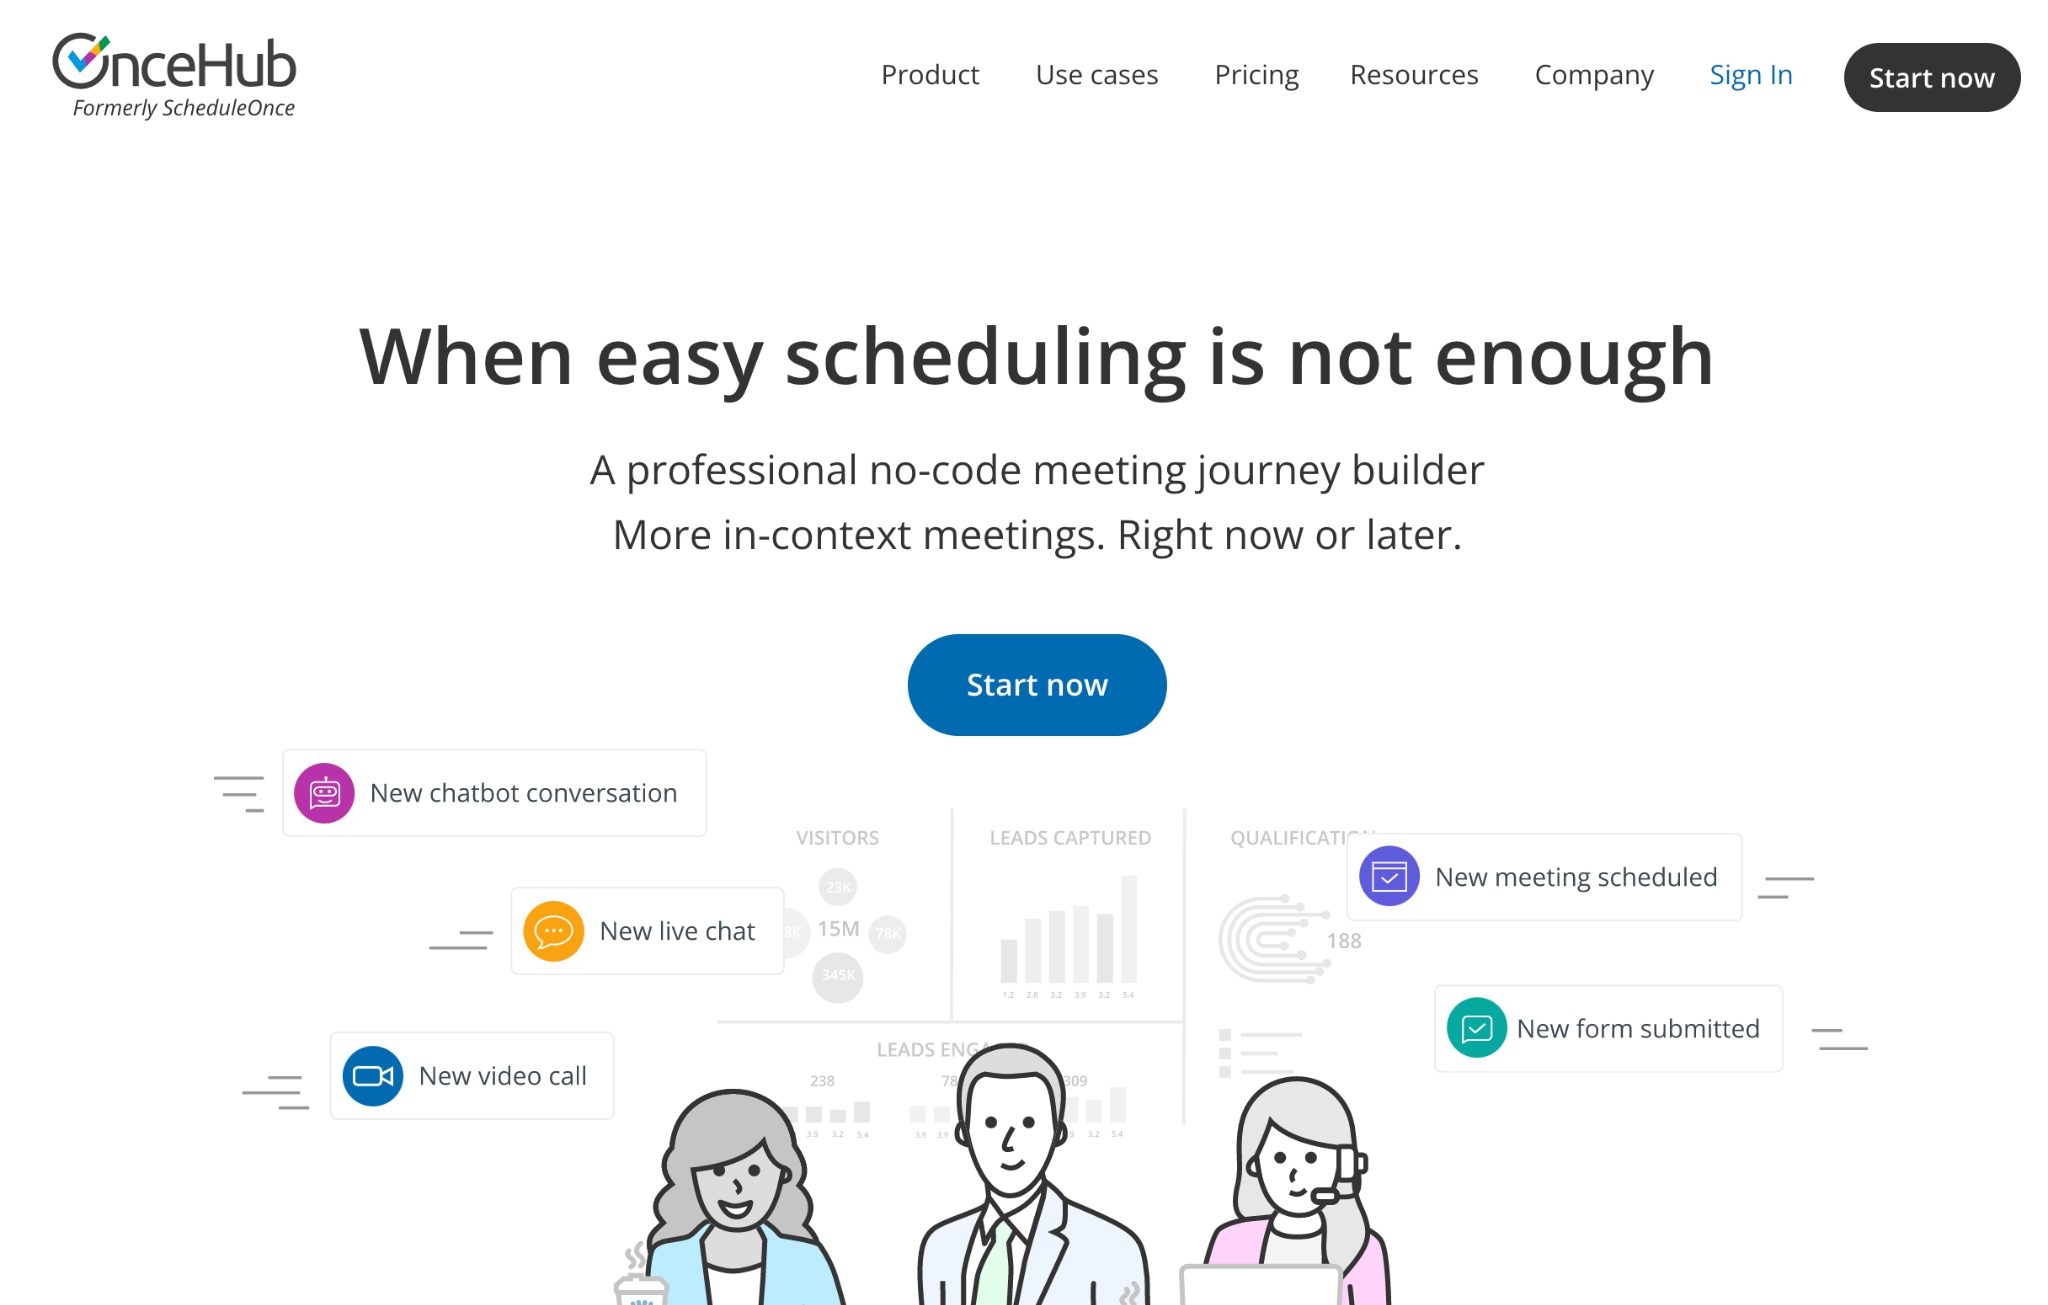Expand the Resources menu
Screen dimensions: 2048x1305
(1414, 75)
